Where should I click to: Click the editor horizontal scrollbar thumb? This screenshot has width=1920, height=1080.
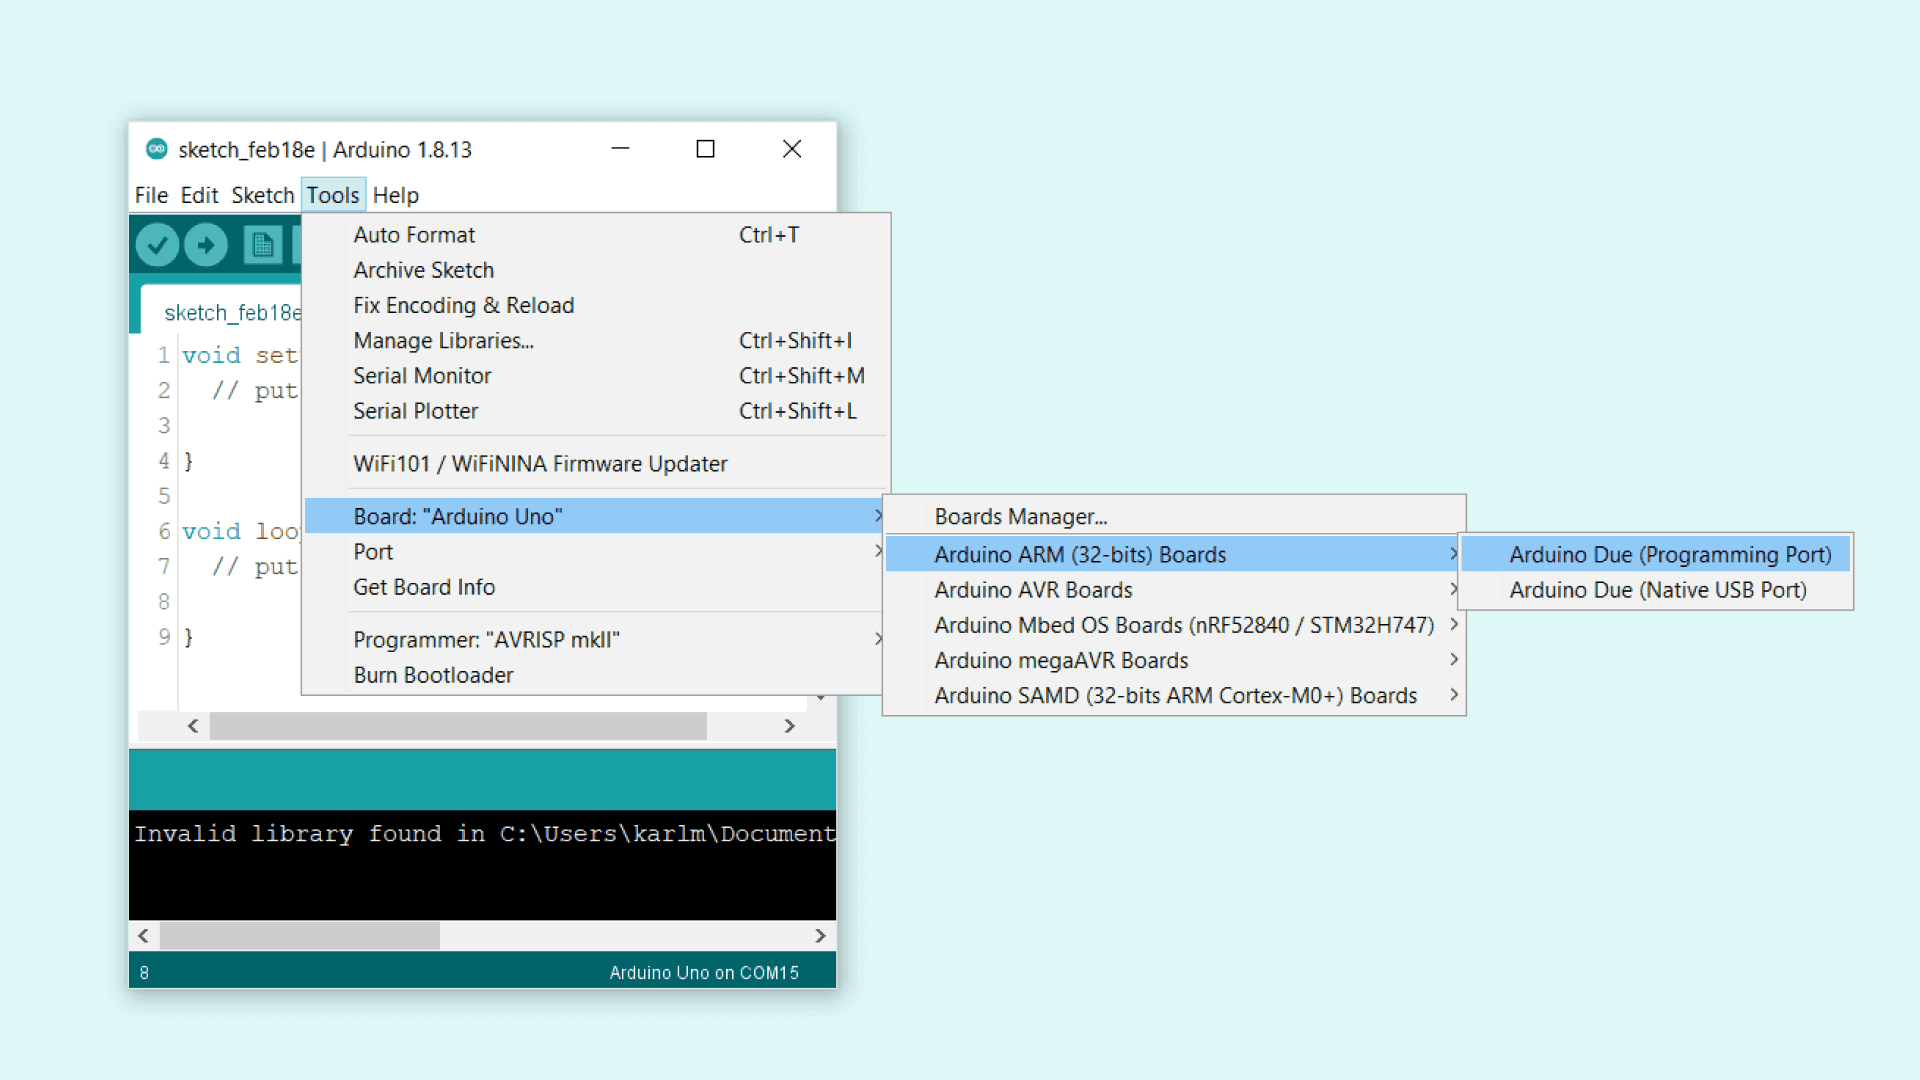(458, 726)
